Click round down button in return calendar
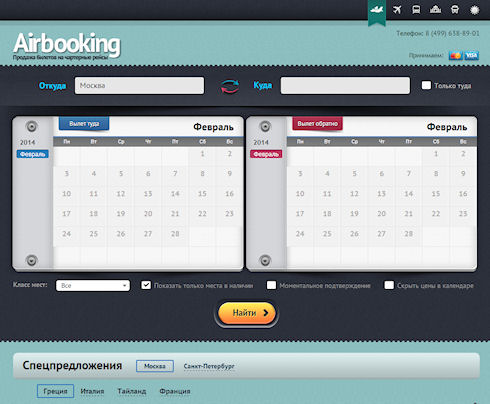This screenshot has height=404, width=490. (265, 260)
